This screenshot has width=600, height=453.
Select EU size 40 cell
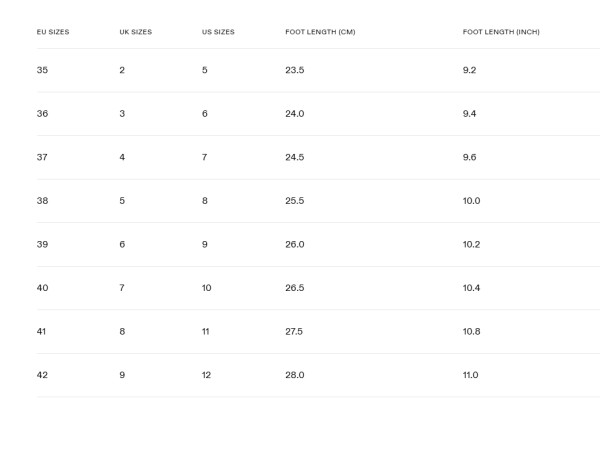pos(42,288)
